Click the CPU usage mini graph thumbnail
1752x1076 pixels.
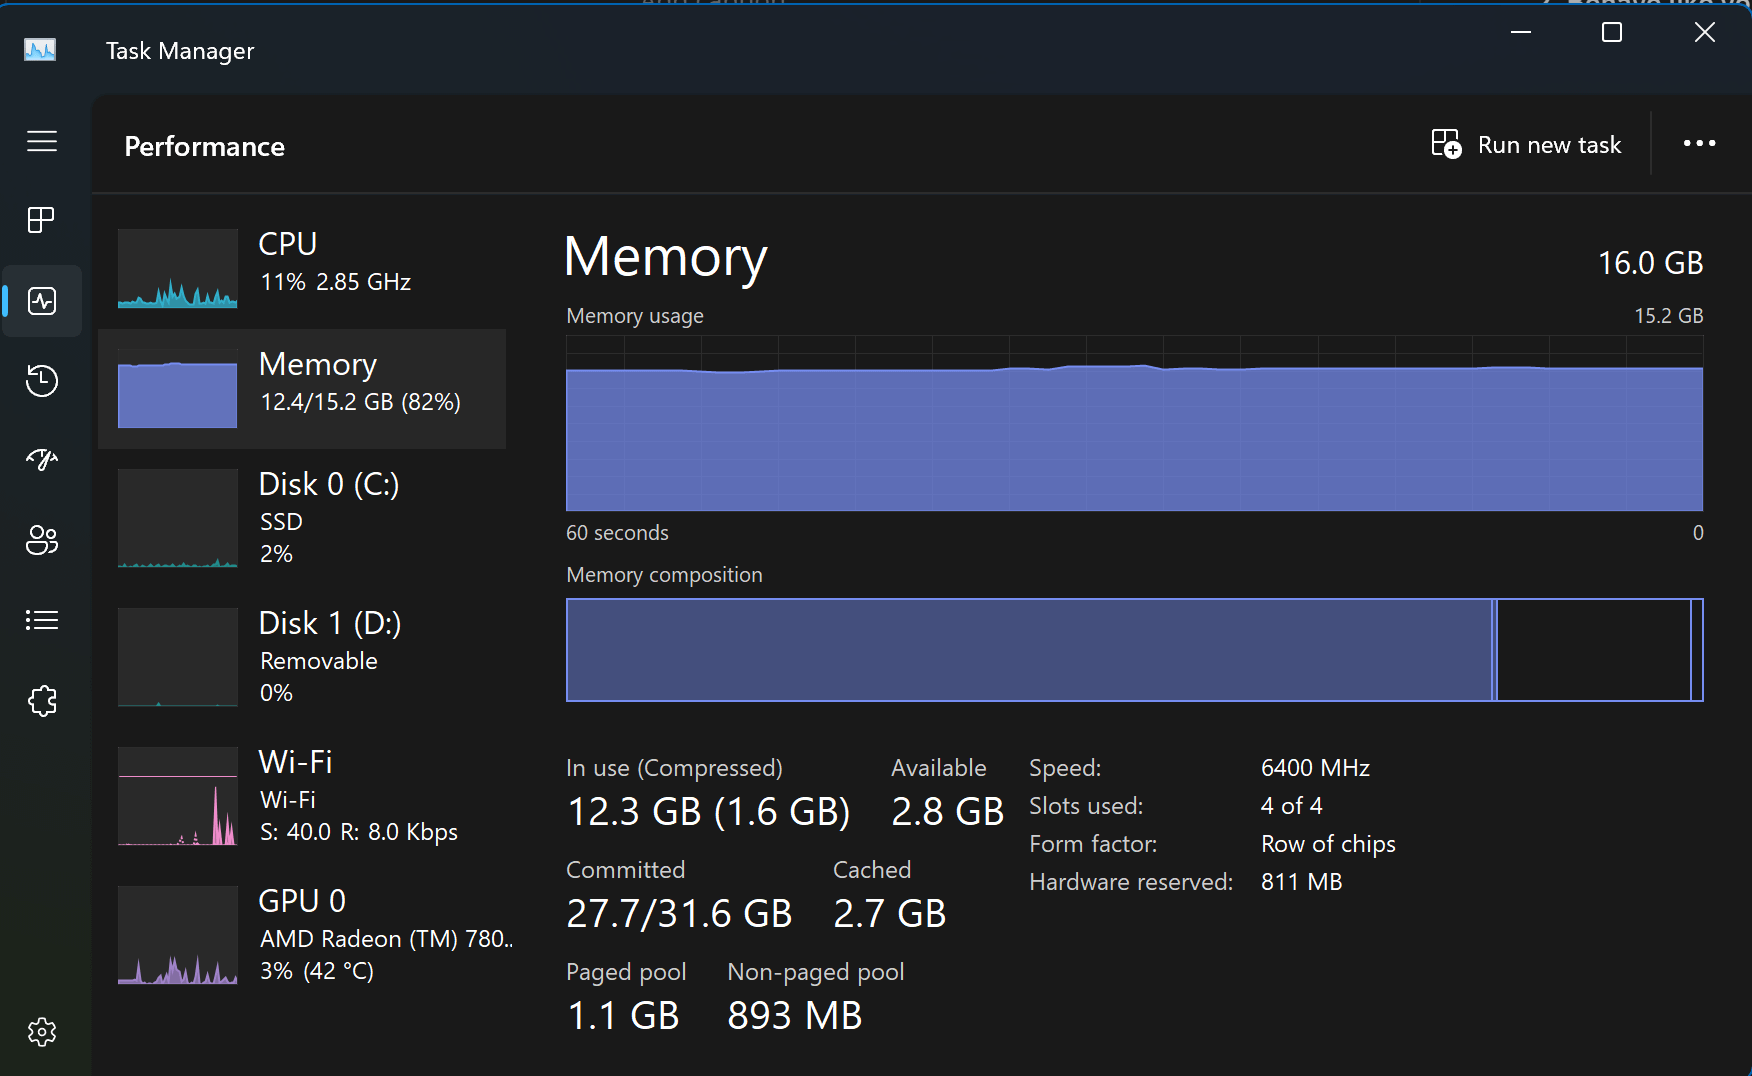pos(178,268)
